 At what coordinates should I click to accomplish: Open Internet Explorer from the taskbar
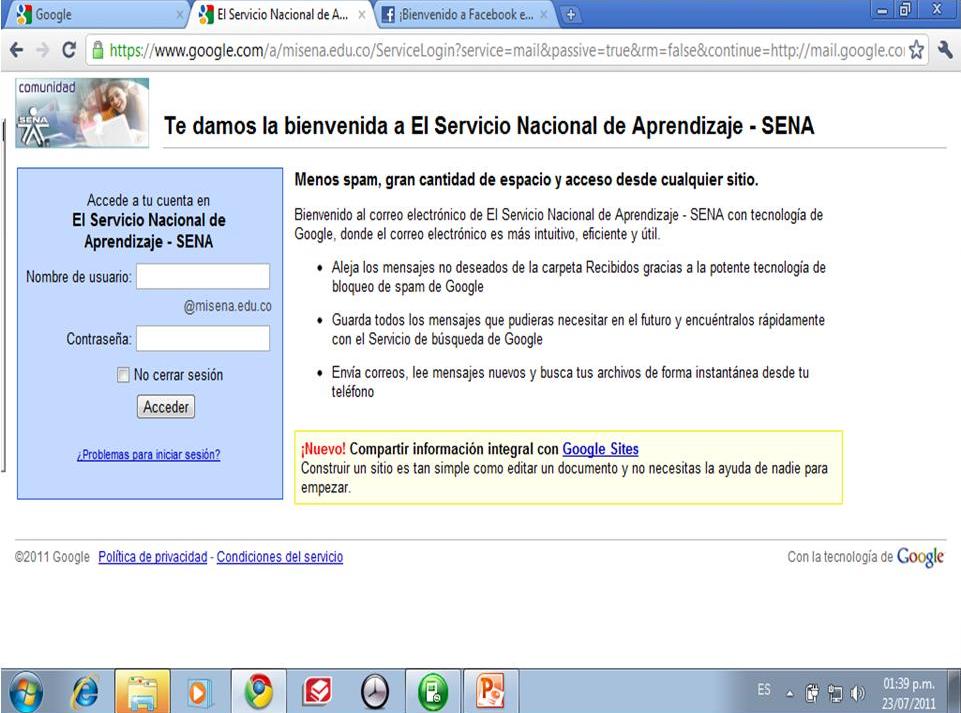pyautogui.click(x=85, y=690)
